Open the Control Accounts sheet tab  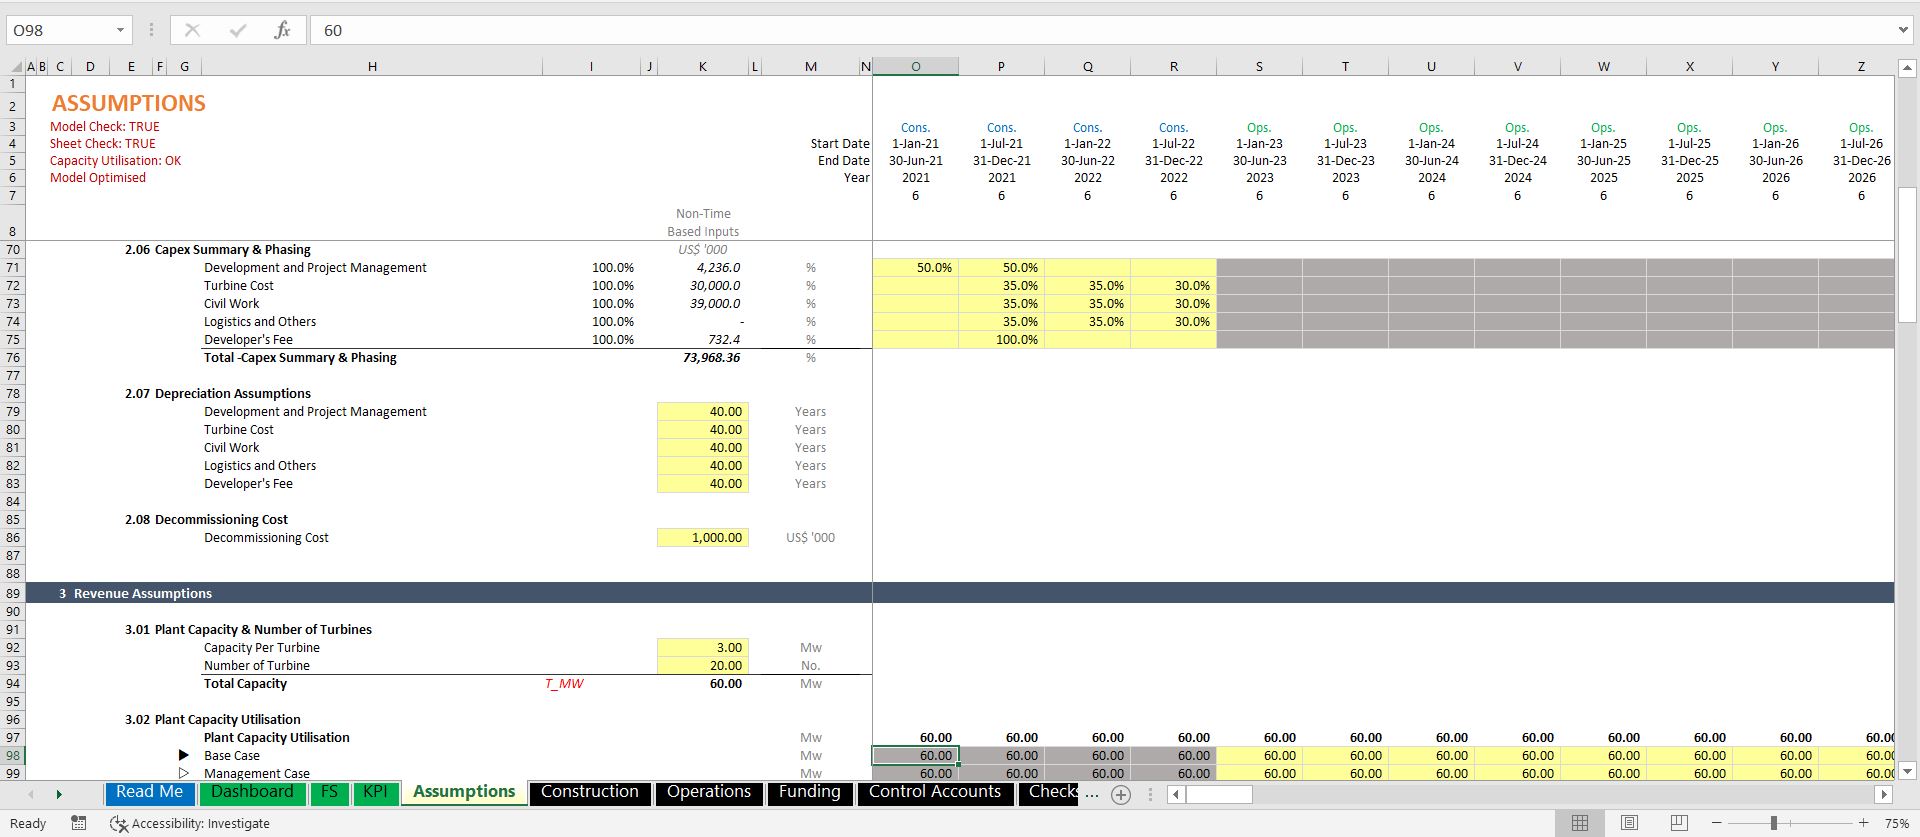click(935, 792)
